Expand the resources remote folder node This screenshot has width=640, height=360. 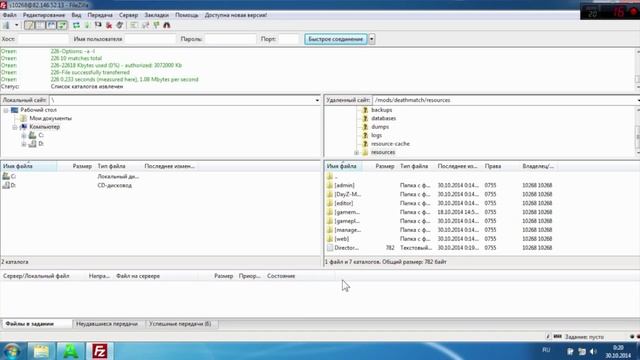(356, 153)
